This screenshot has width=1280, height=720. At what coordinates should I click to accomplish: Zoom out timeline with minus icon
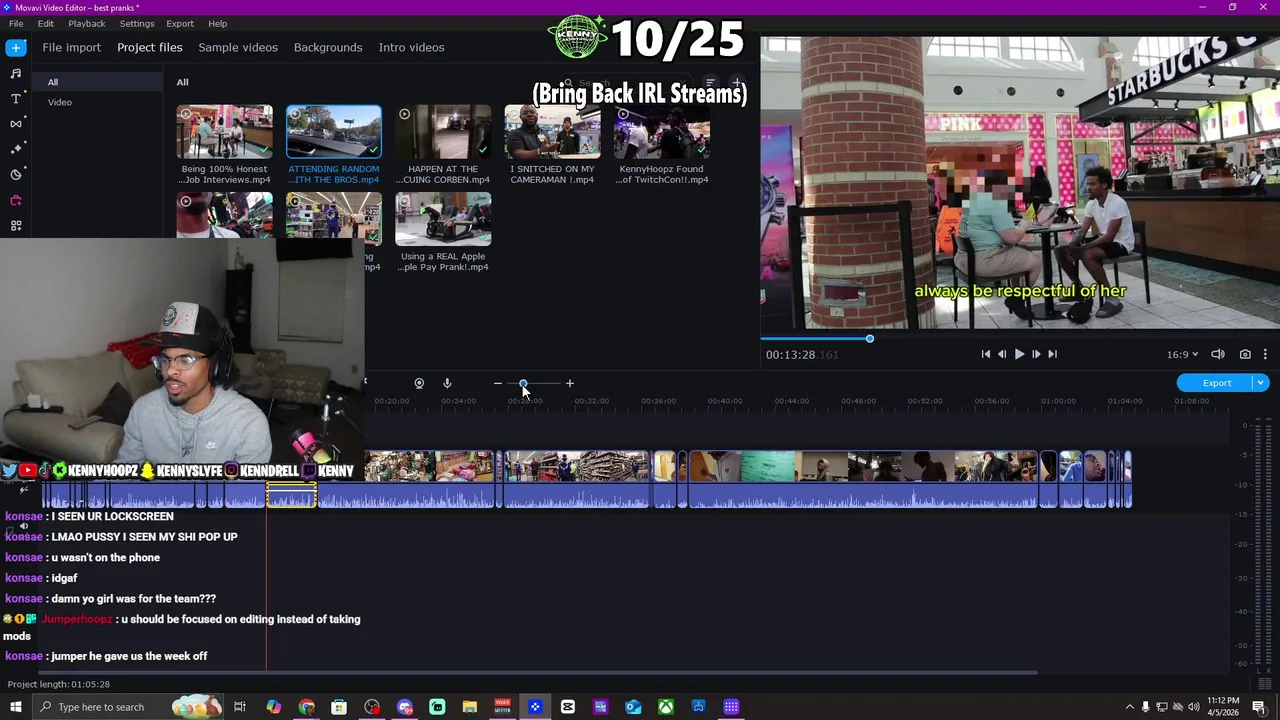pyautogui.click(x=497, y=383)
